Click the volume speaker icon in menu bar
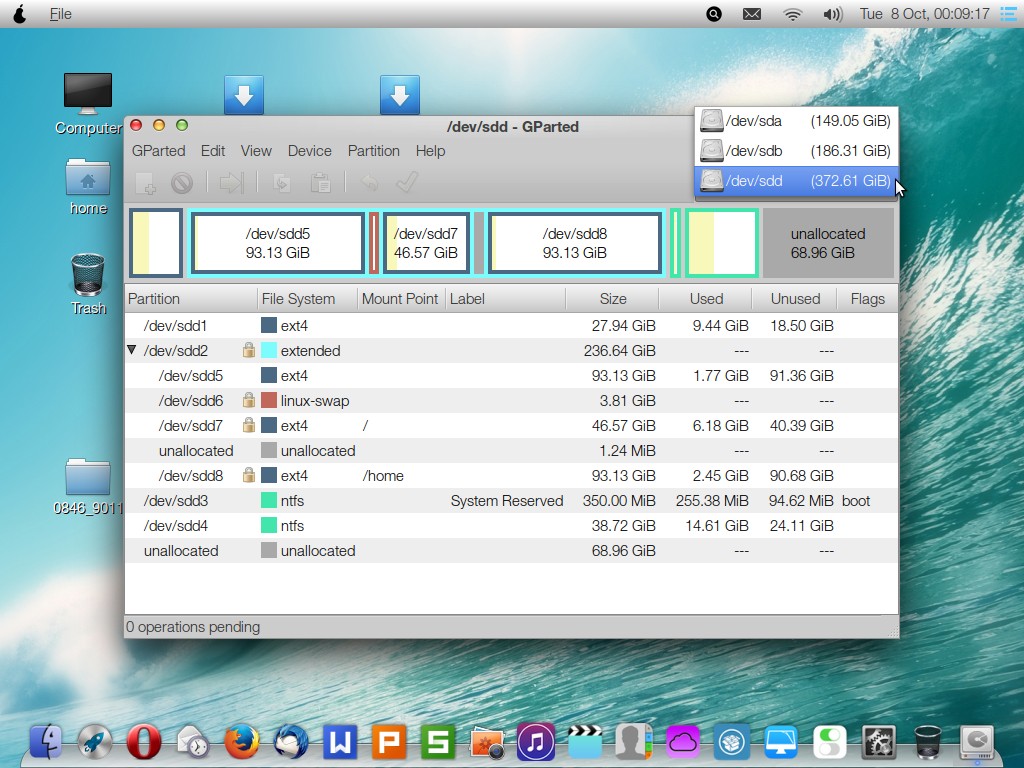 (x=833, y=14)
